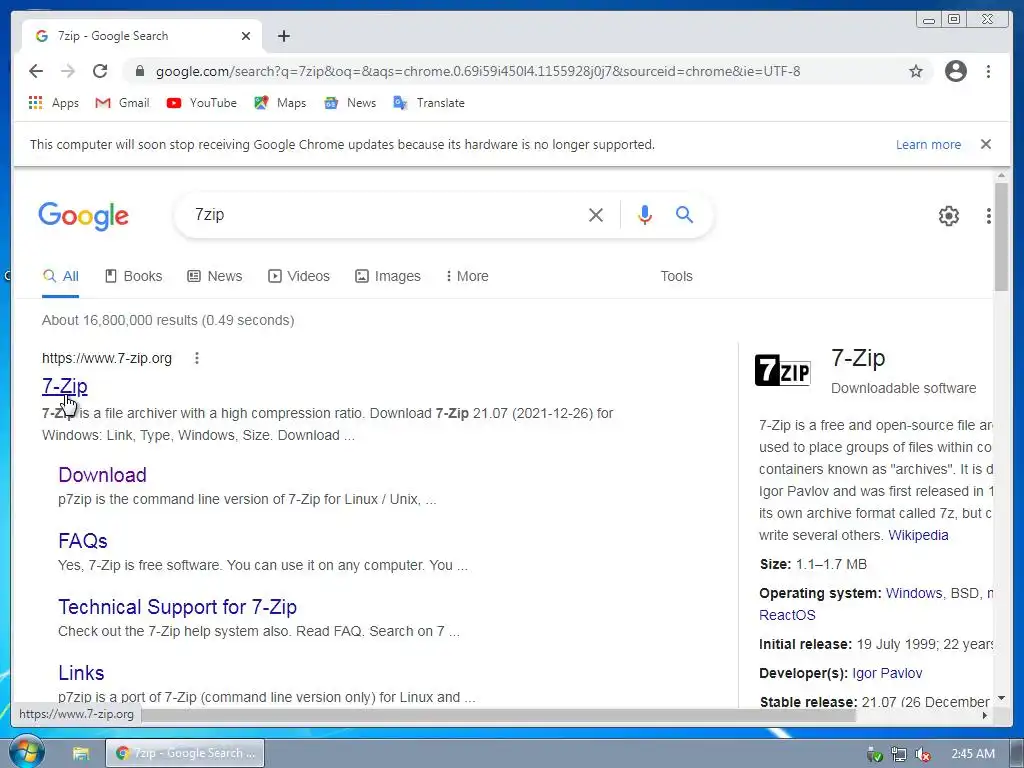1024x768 pixels.
Task: Open the search Tools options
Action: [676, 276]
